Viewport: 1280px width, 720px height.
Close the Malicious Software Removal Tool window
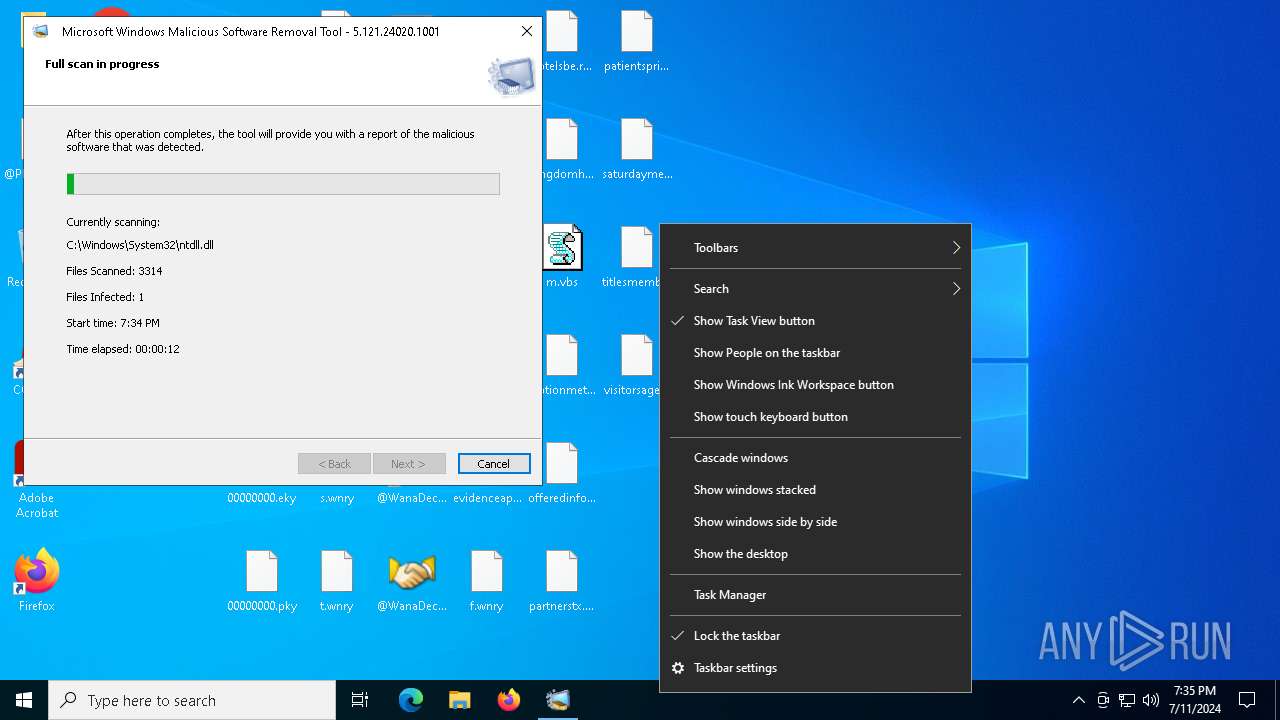[527, 31]
